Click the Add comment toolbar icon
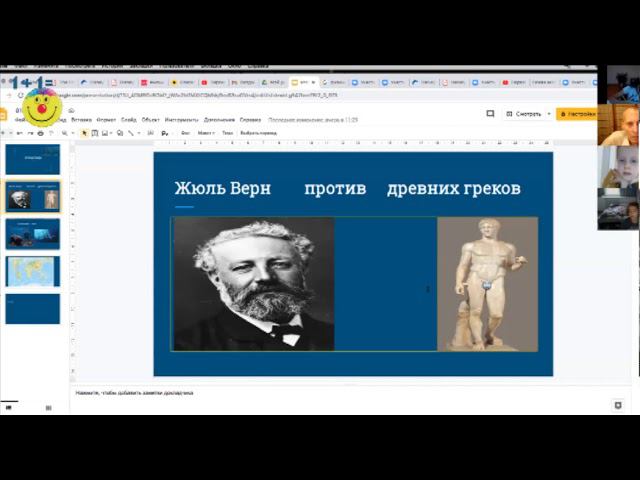The width and height of the screenshot is (640, 480). coord(151,133)
